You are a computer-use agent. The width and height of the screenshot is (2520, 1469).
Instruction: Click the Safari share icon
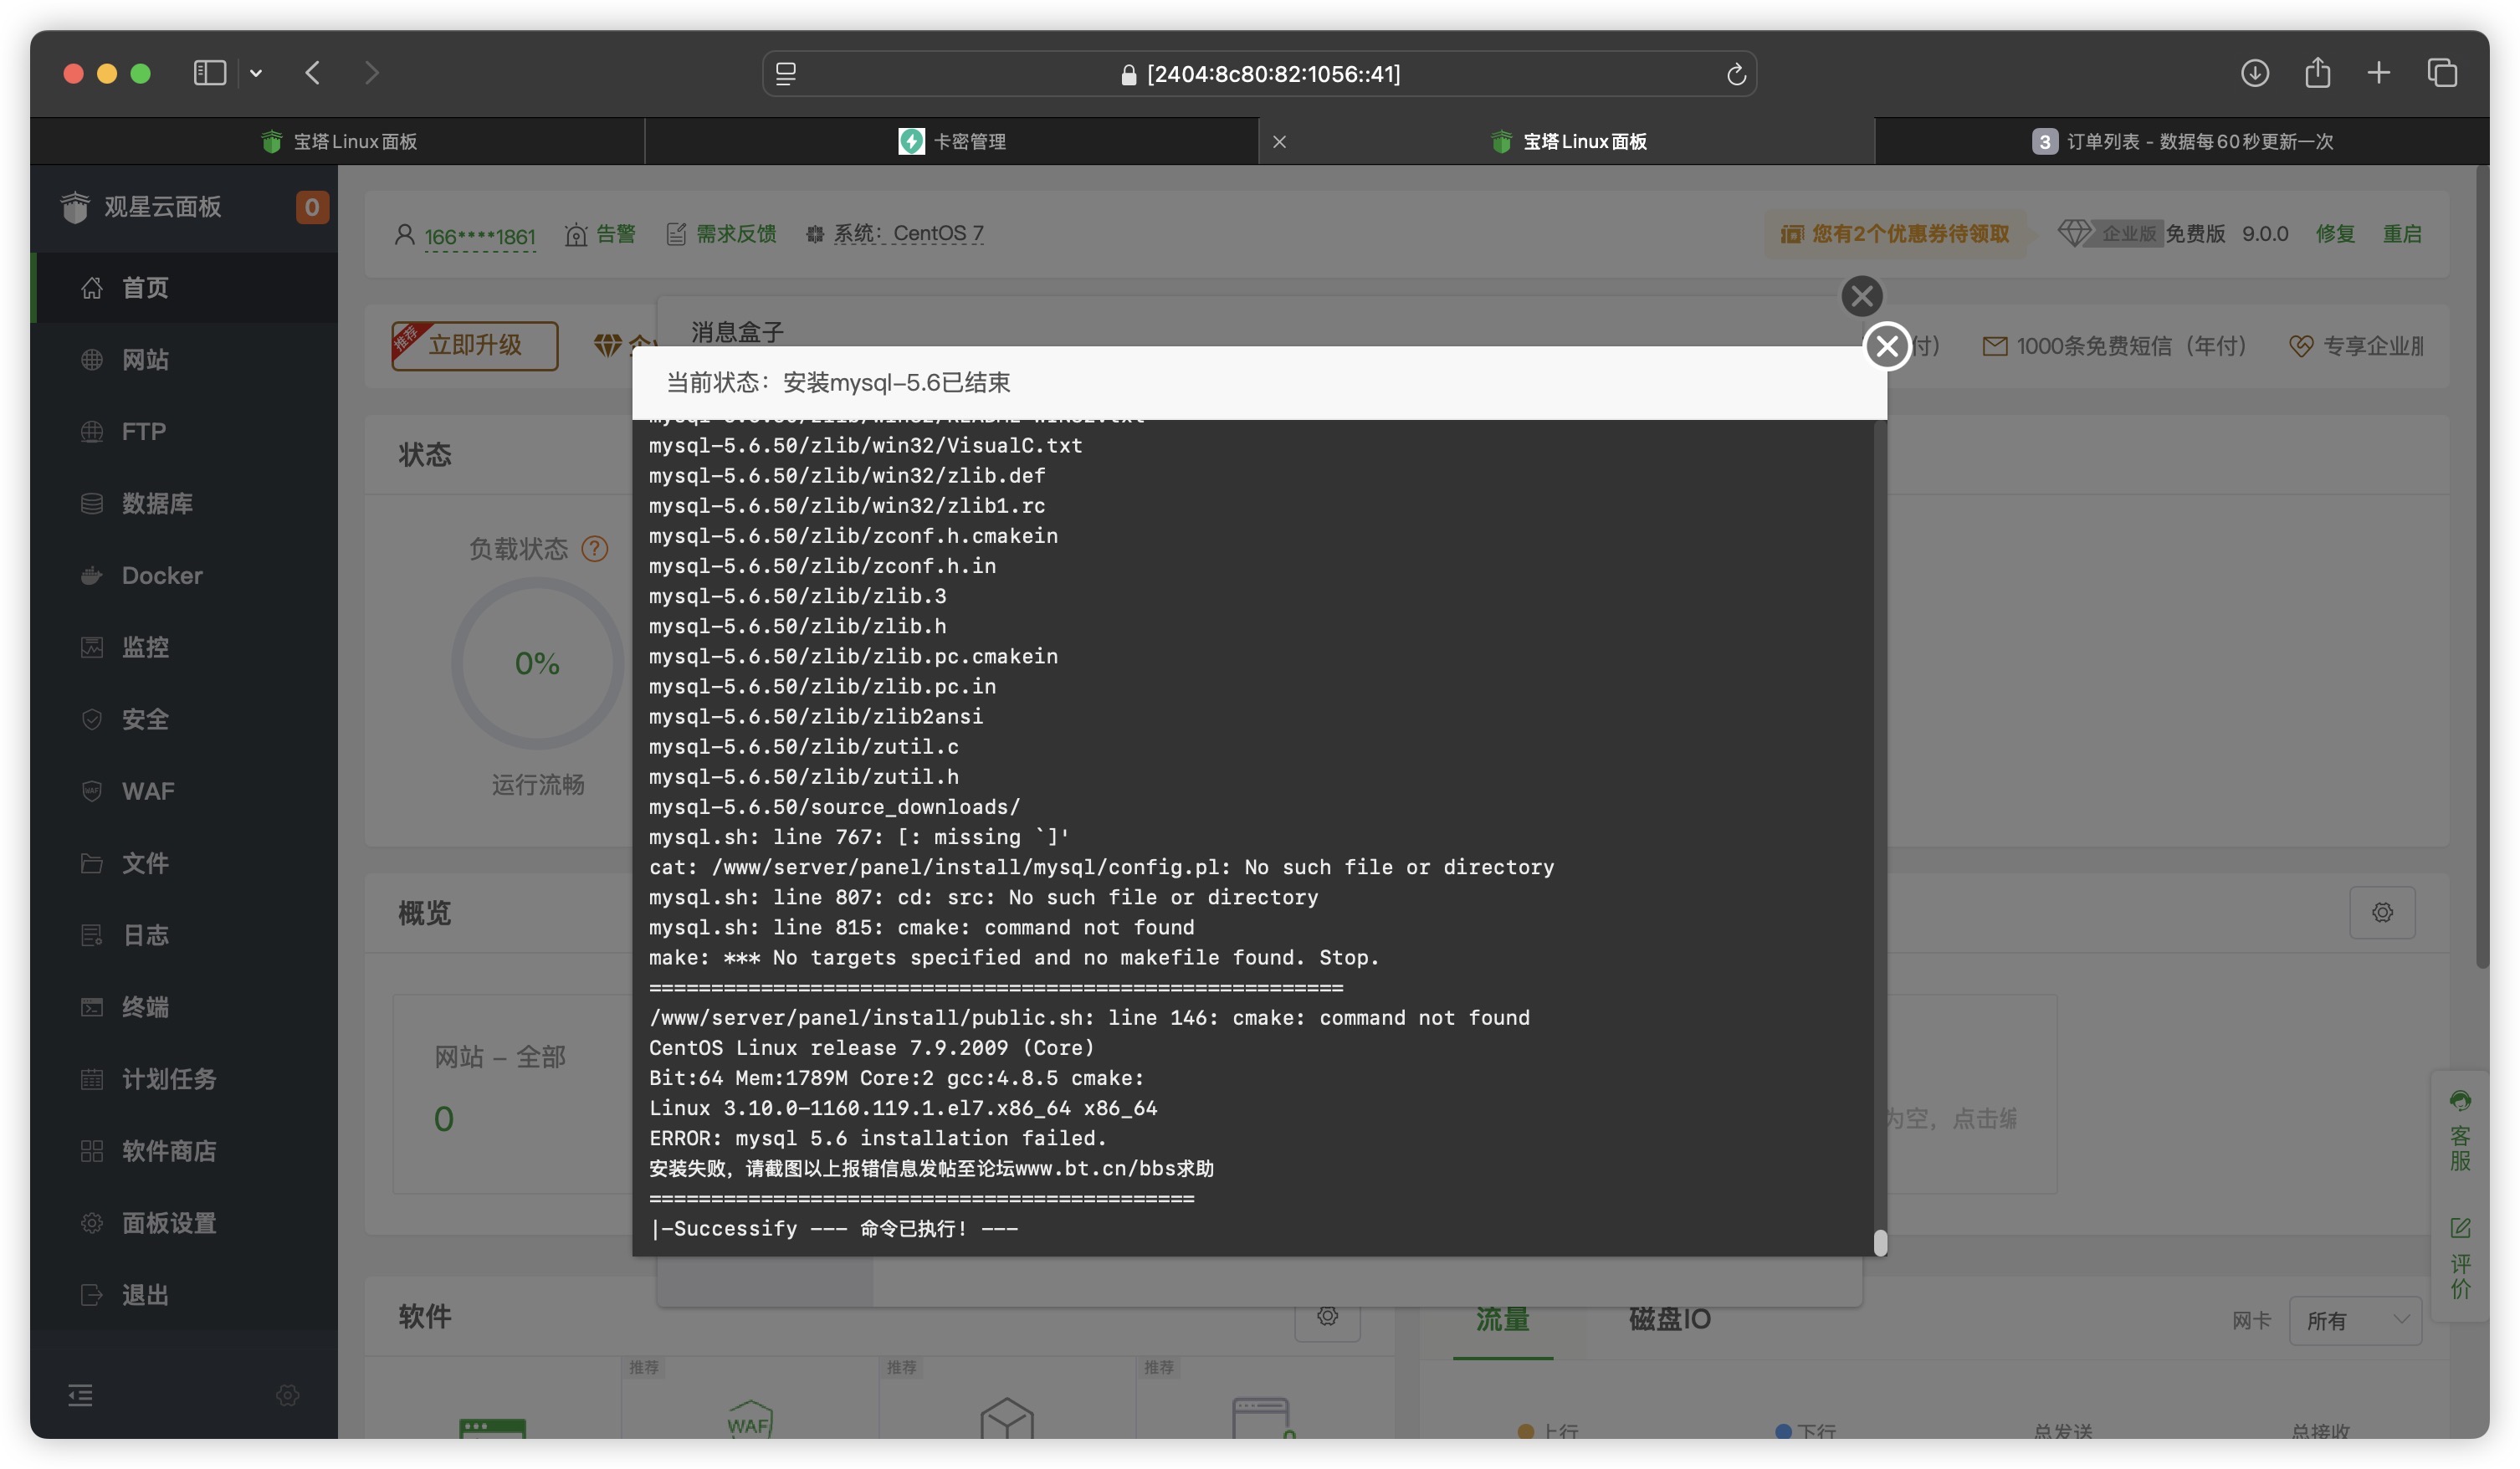[x=2317, y=73]
